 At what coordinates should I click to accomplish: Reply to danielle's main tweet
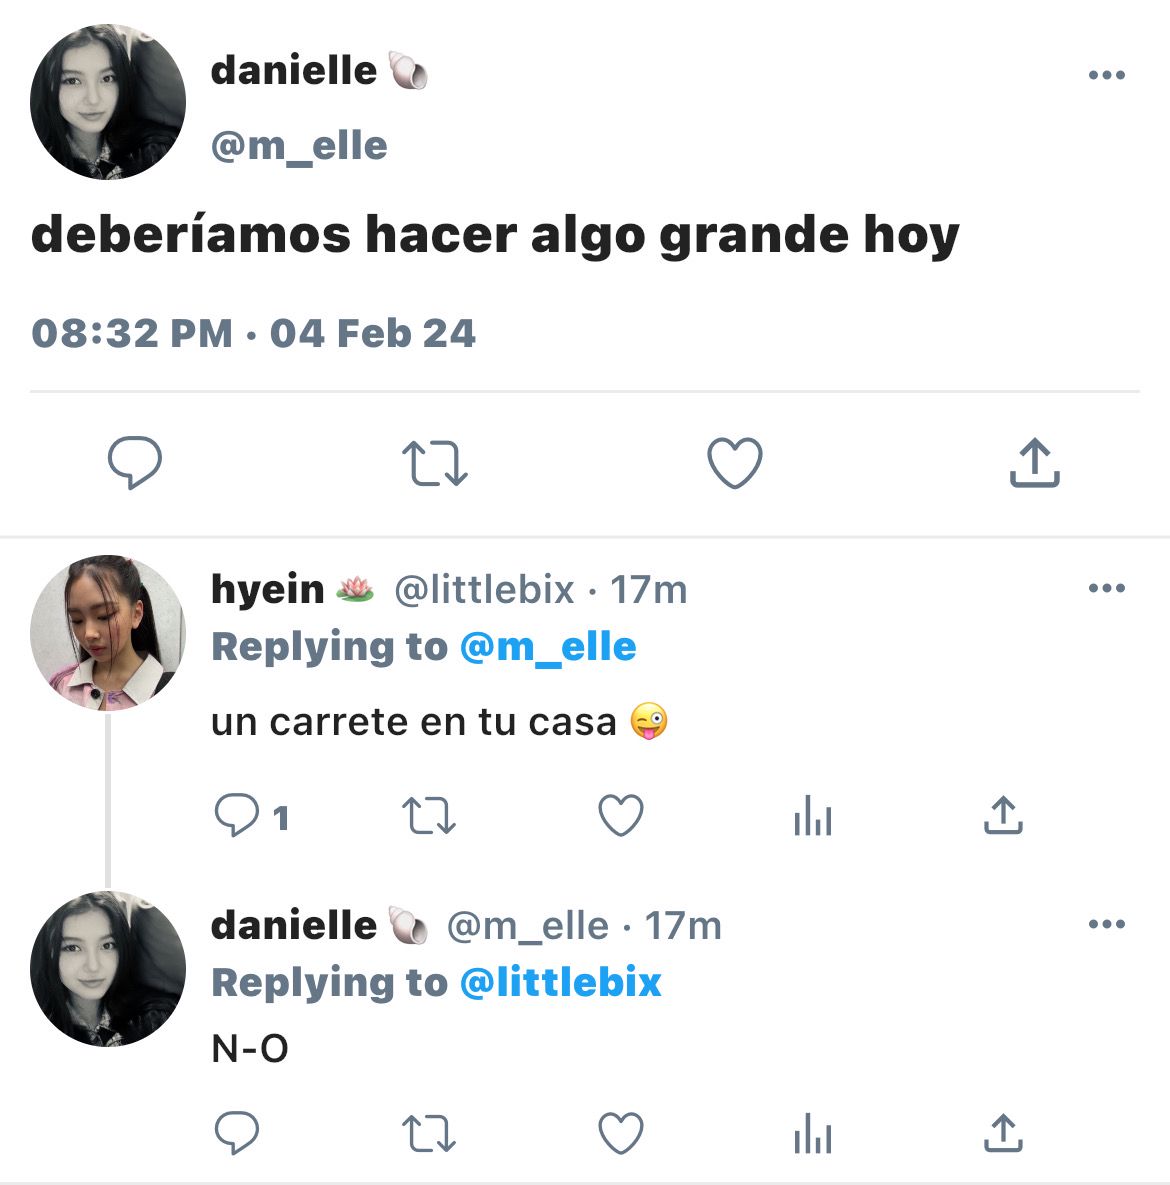pyautogui.click(x=135, y=463)
